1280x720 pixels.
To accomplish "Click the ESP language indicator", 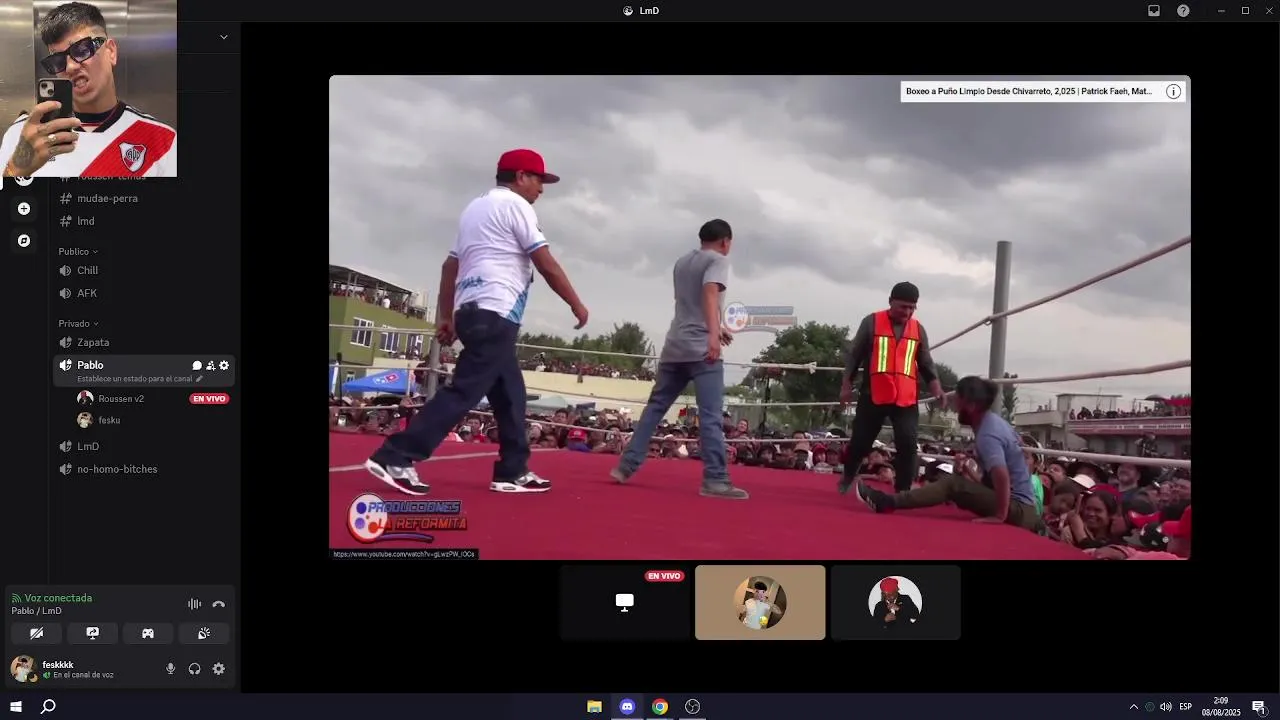I will pos(1186,707).
